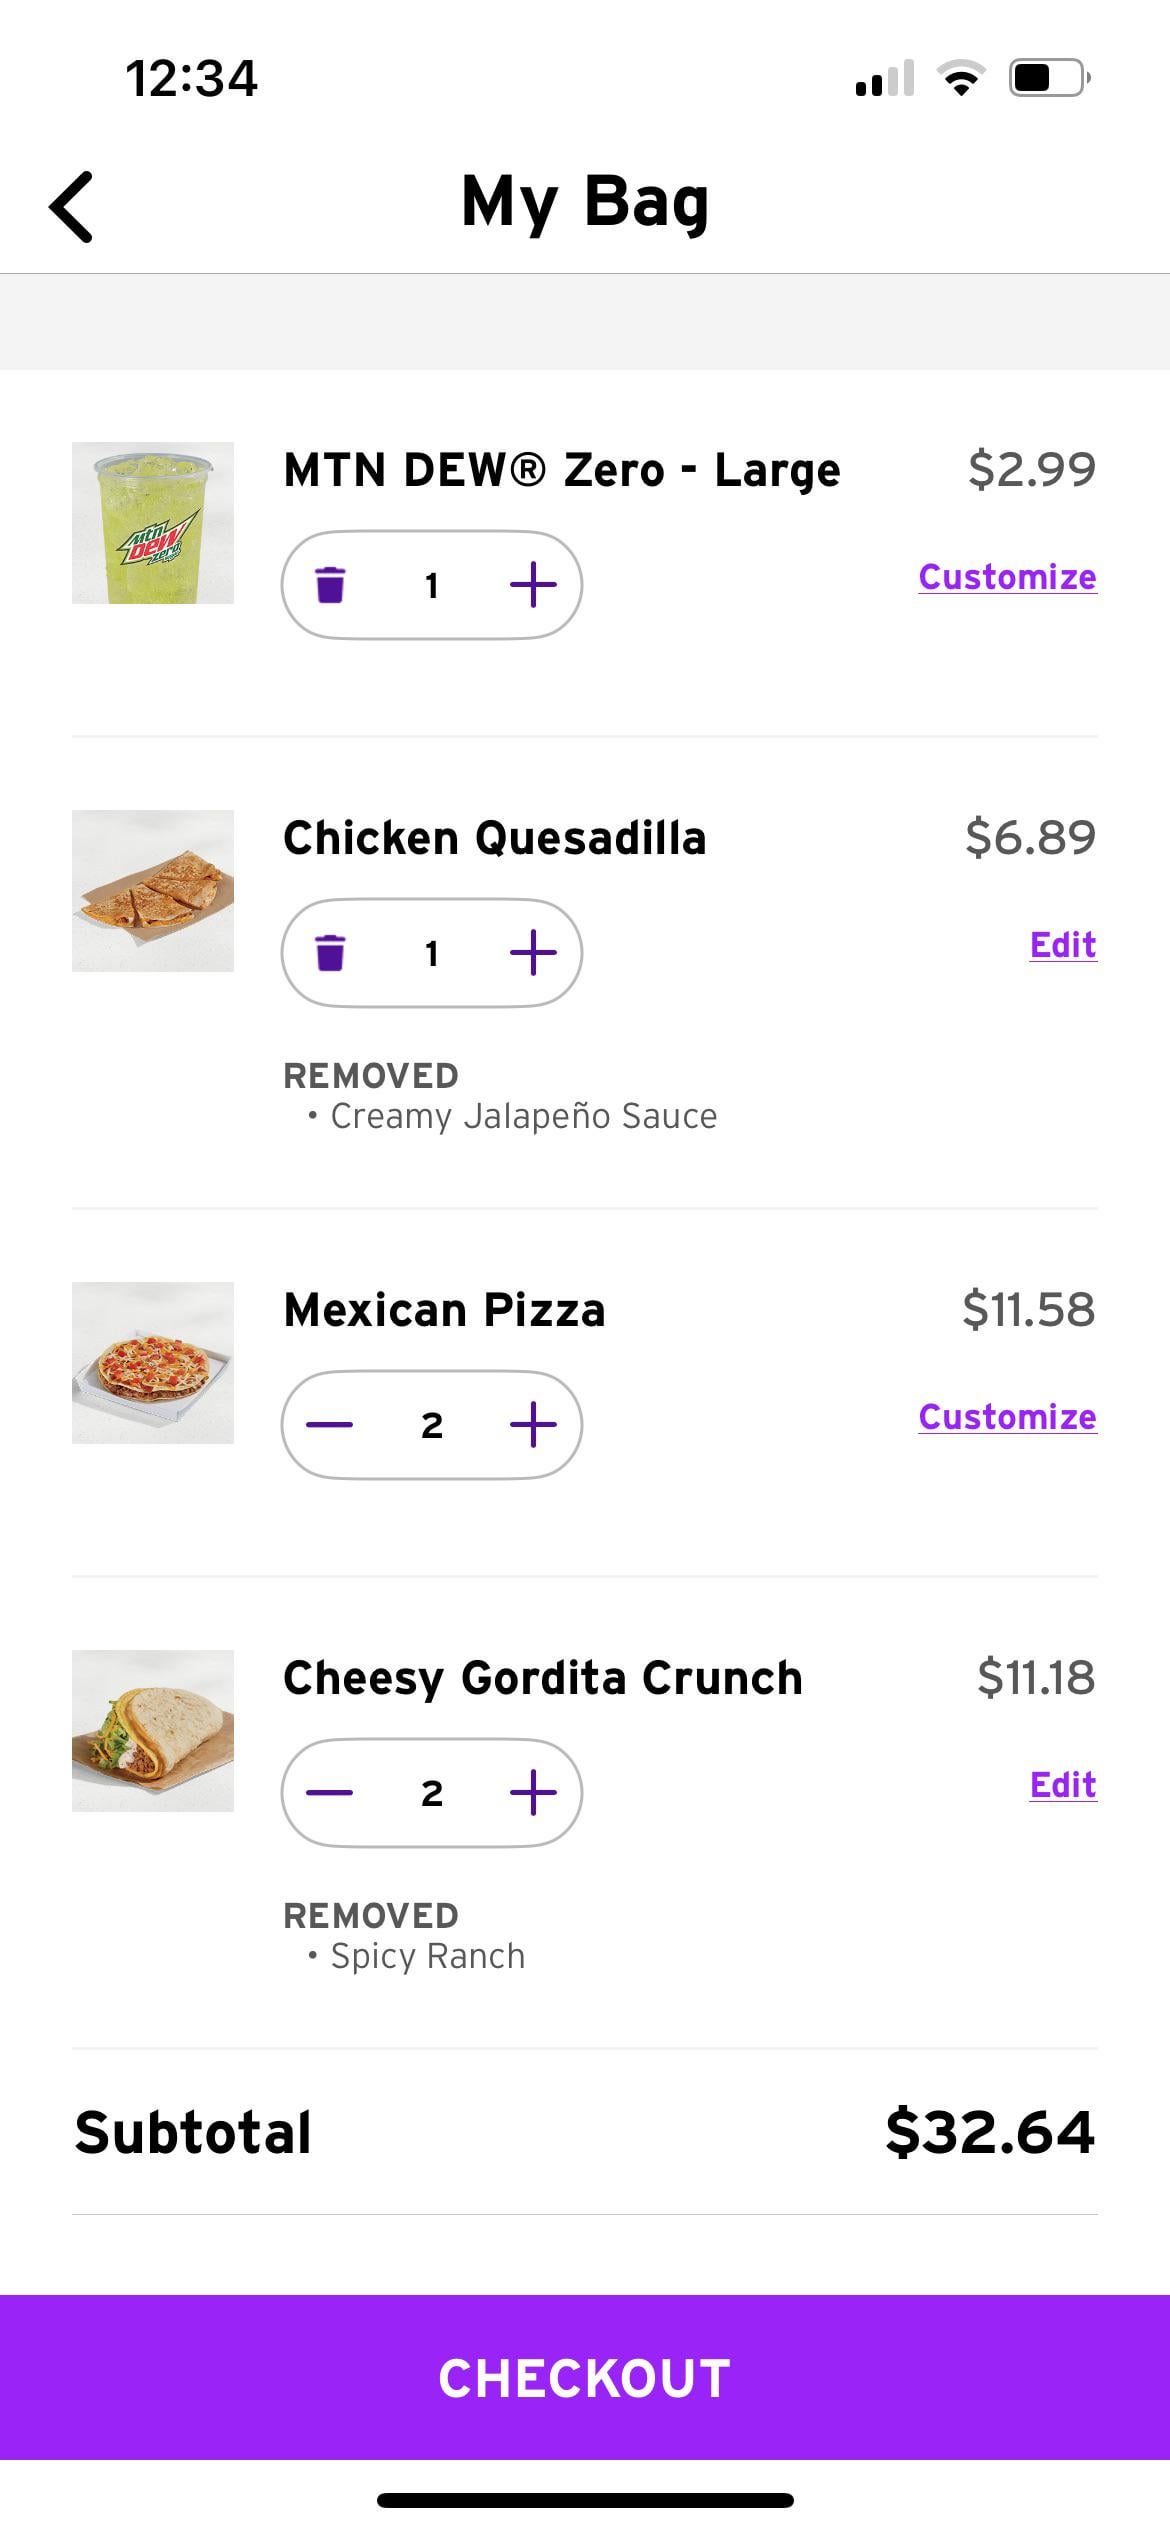Increase Mexican Pizza quantity with plus
Screen dimensions: 1170x2532
[533, 1425]
